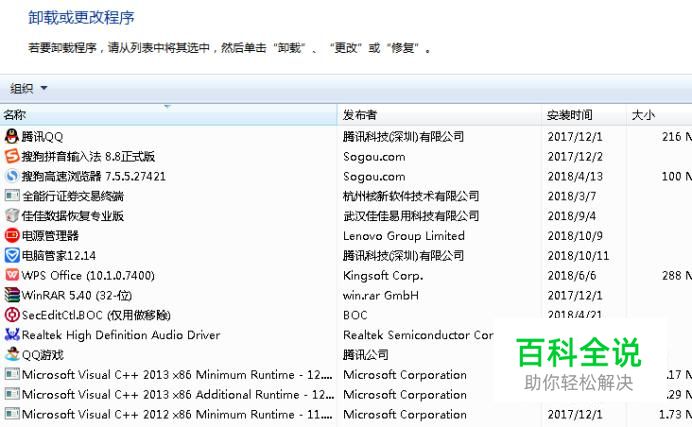
Task: Click install date 2017/12/2
Action: pyautogui.click(x=575, y=157)
